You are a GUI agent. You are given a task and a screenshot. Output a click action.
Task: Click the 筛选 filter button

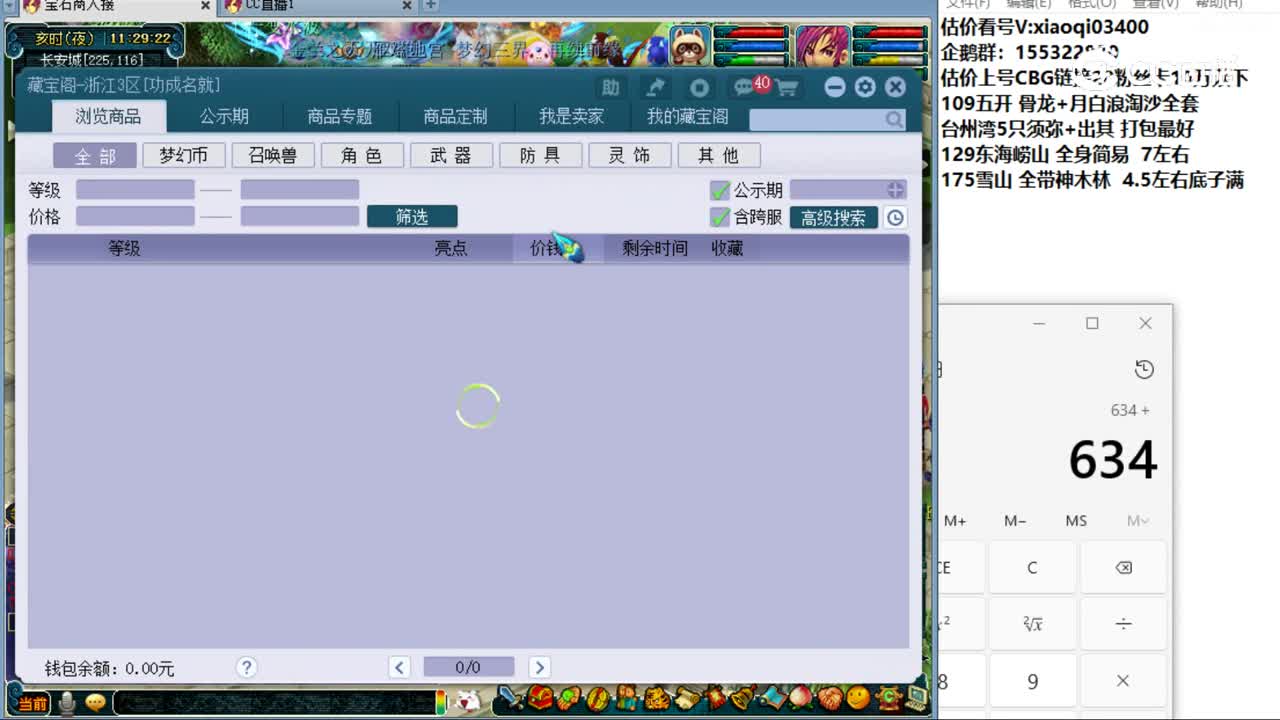point(412,216)
